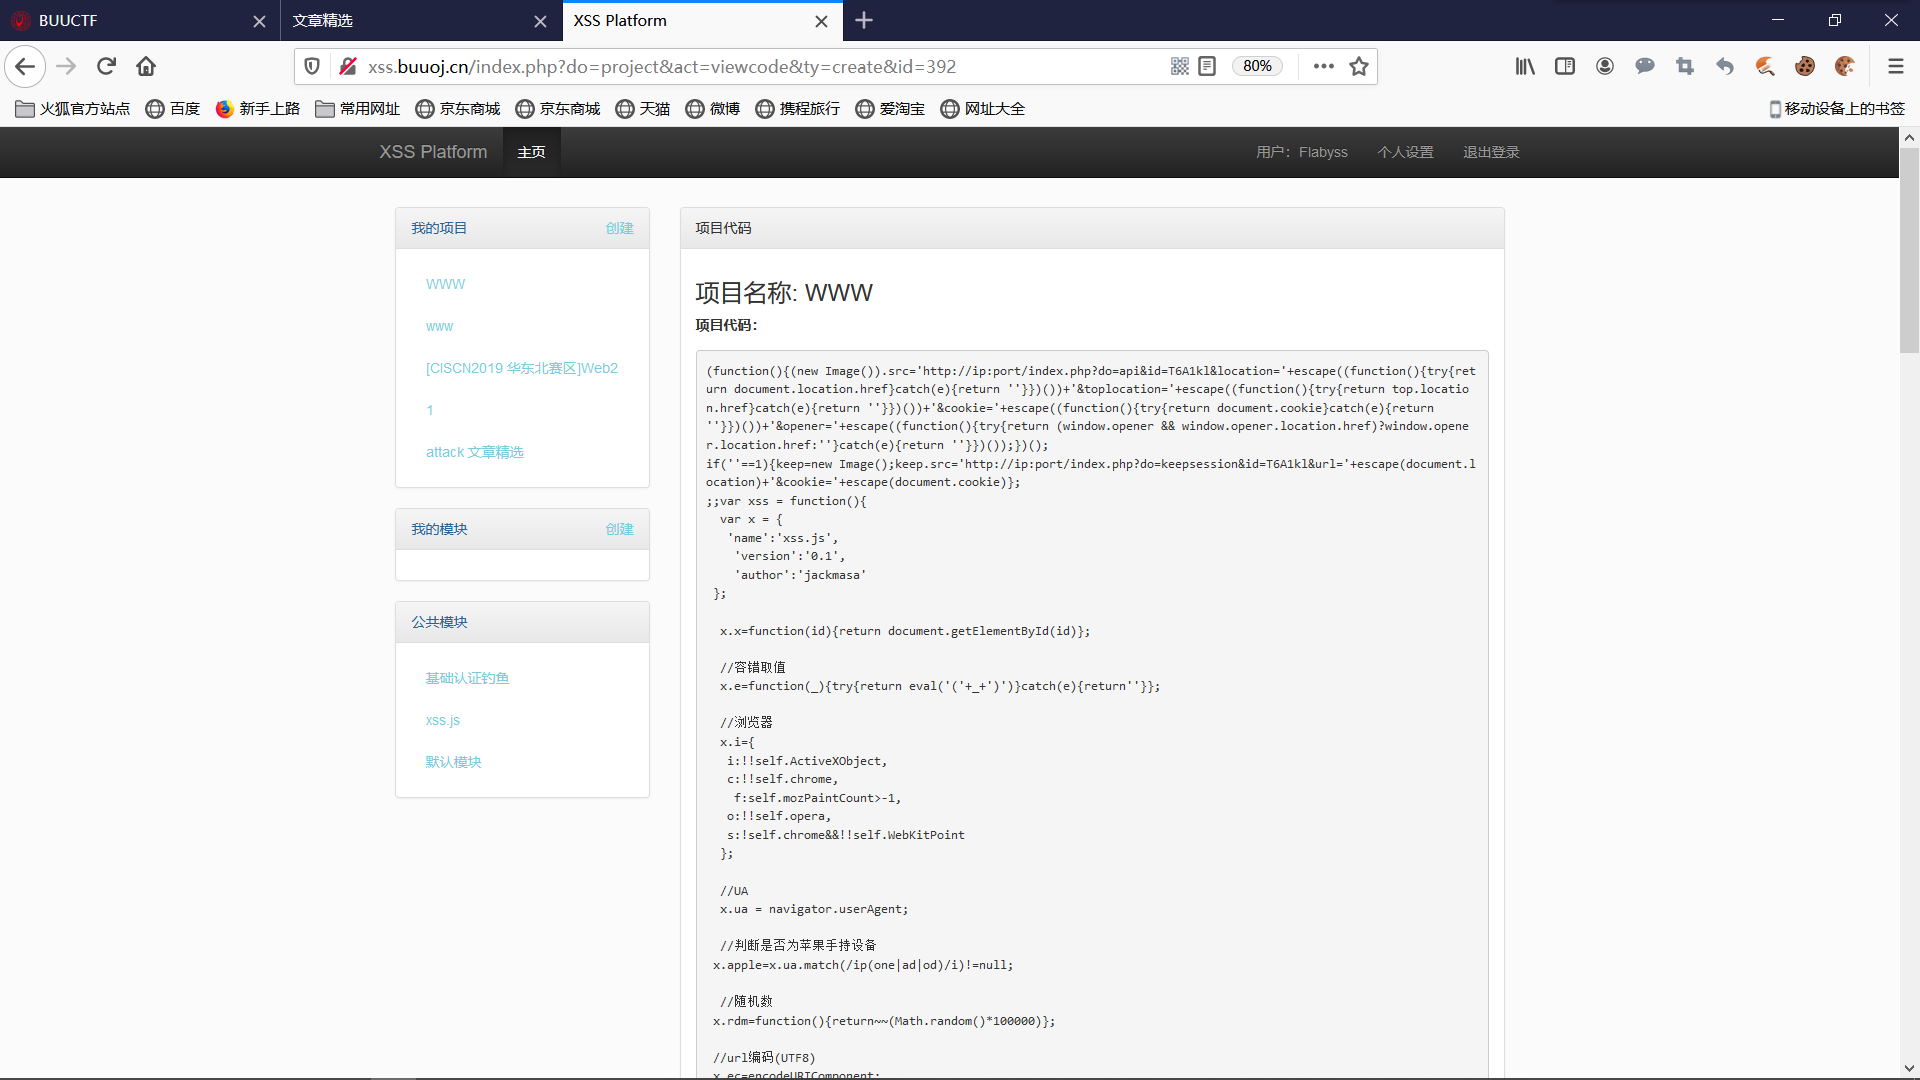The height and width of the screenshot is (1080, 1920).
Task: Bookmark this page with the star icon
Action: (x=1359, y=66)
